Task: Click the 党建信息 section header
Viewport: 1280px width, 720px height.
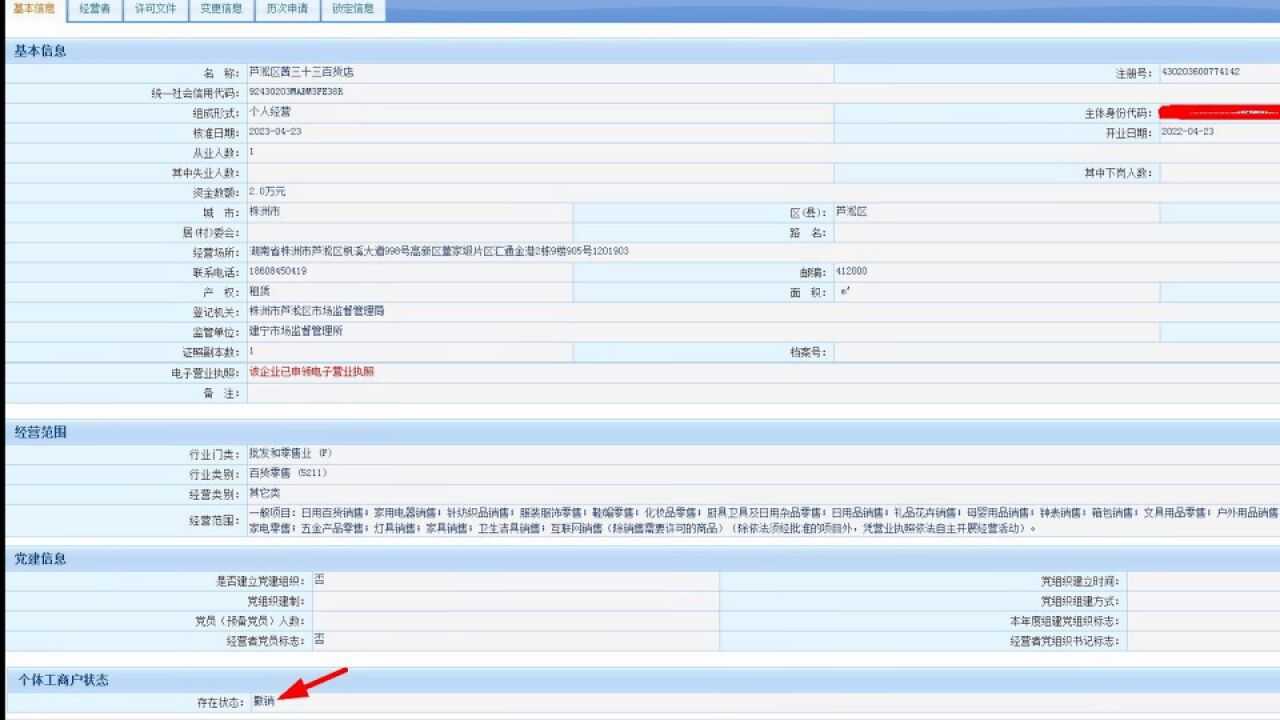Action: coord(642,559)
